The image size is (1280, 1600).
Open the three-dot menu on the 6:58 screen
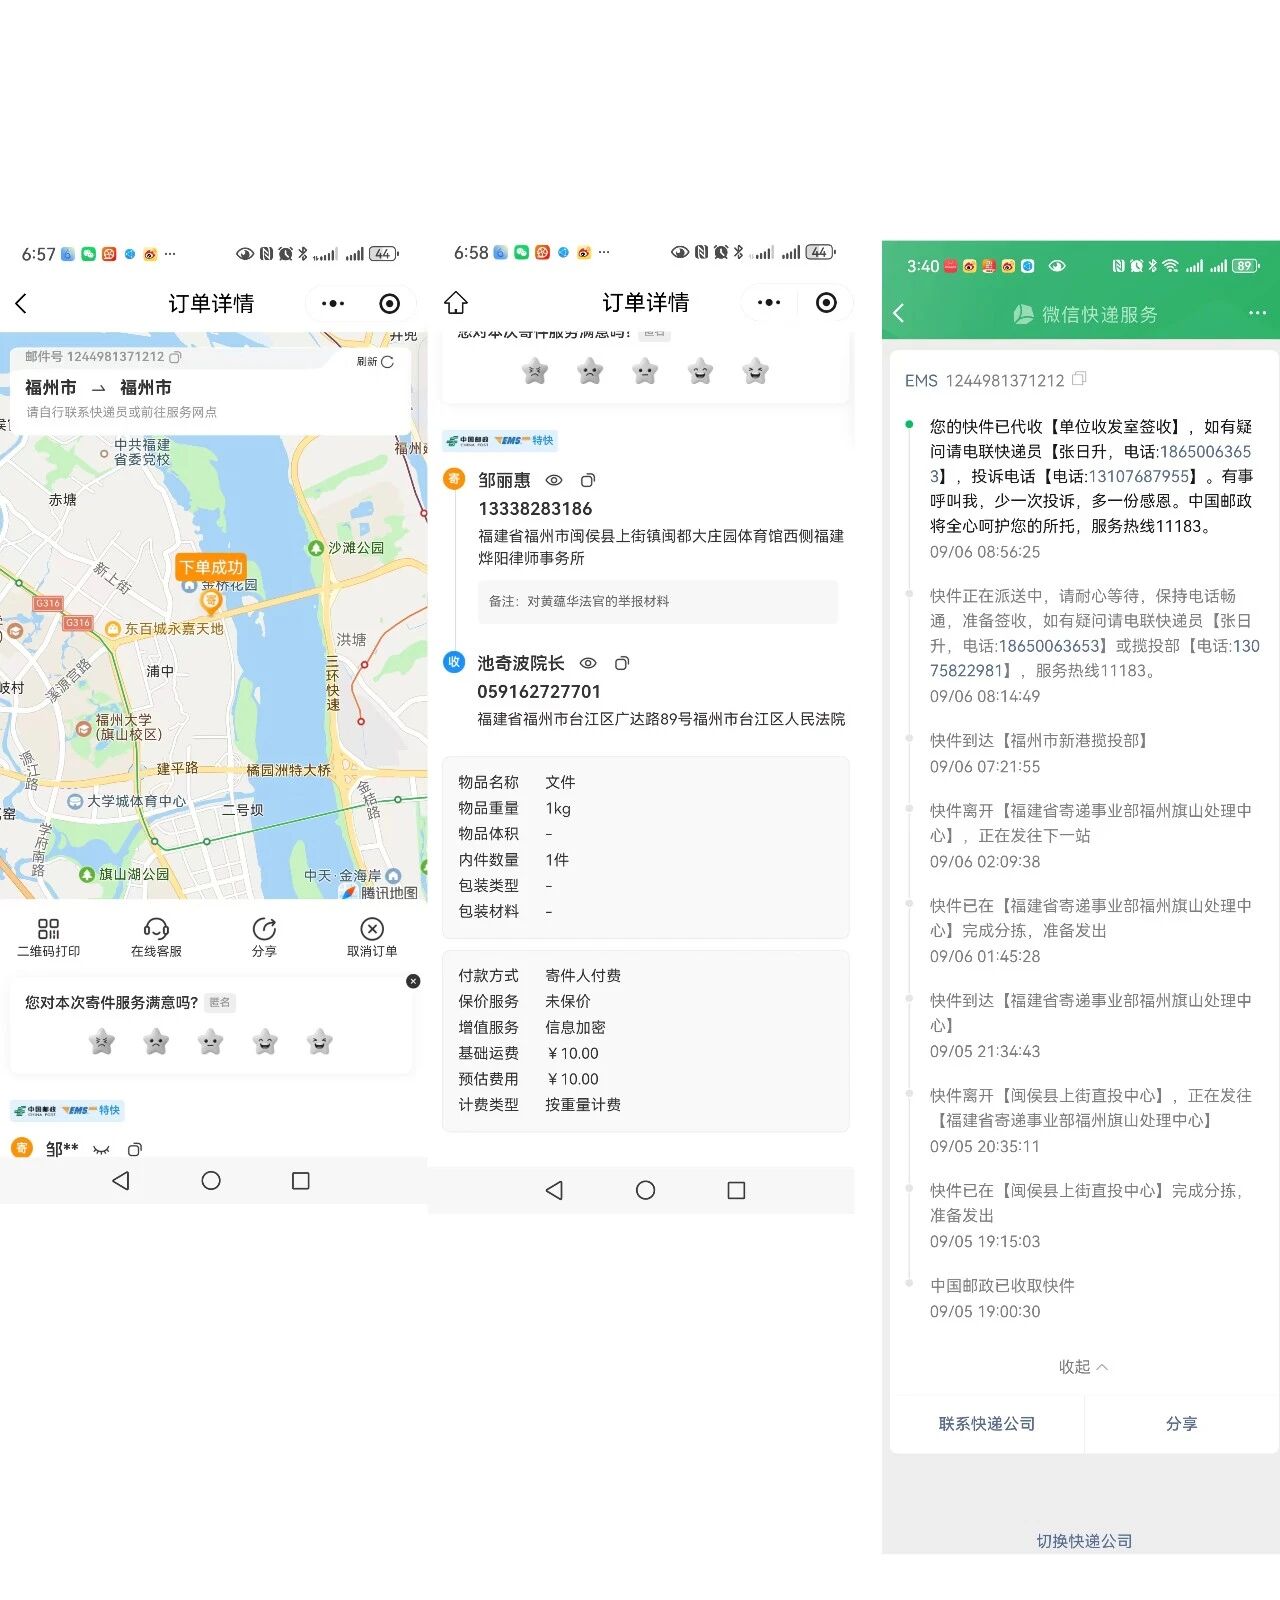point(768,302)
